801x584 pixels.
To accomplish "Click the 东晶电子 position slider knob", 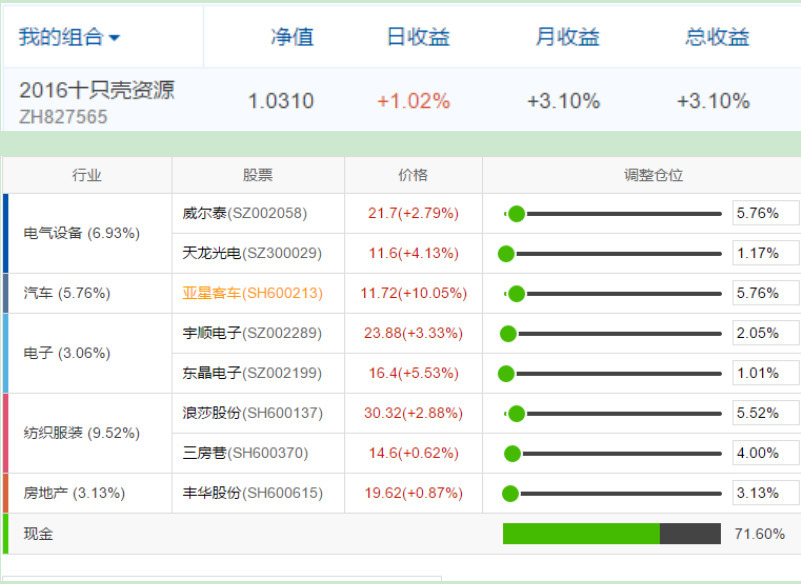I will tap(506, 373).
